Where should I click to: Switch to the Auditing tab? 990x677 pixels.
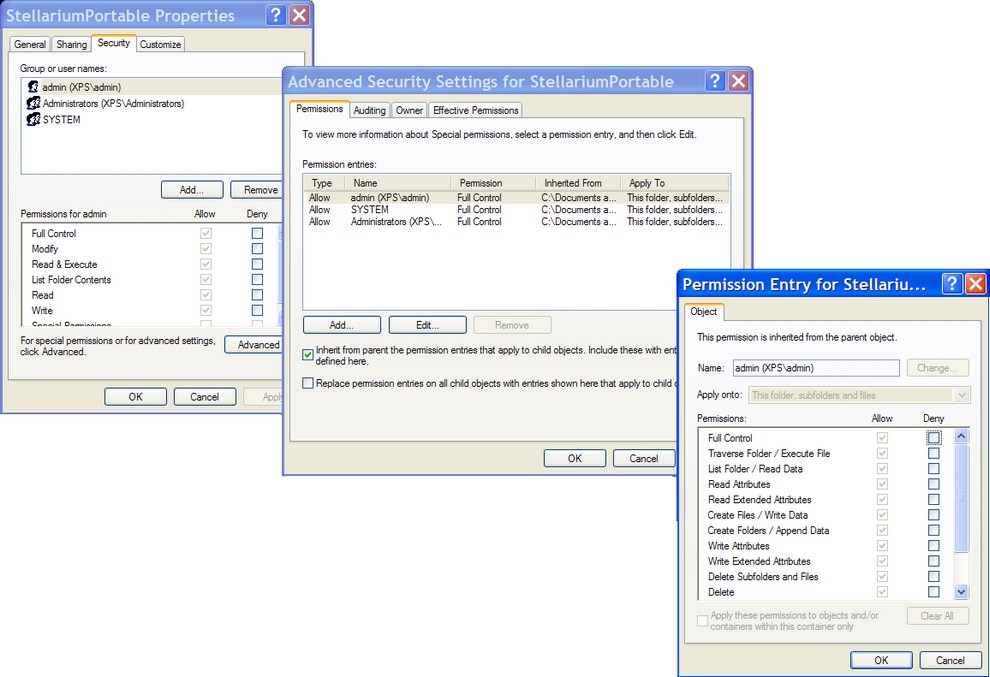[369, 110]
